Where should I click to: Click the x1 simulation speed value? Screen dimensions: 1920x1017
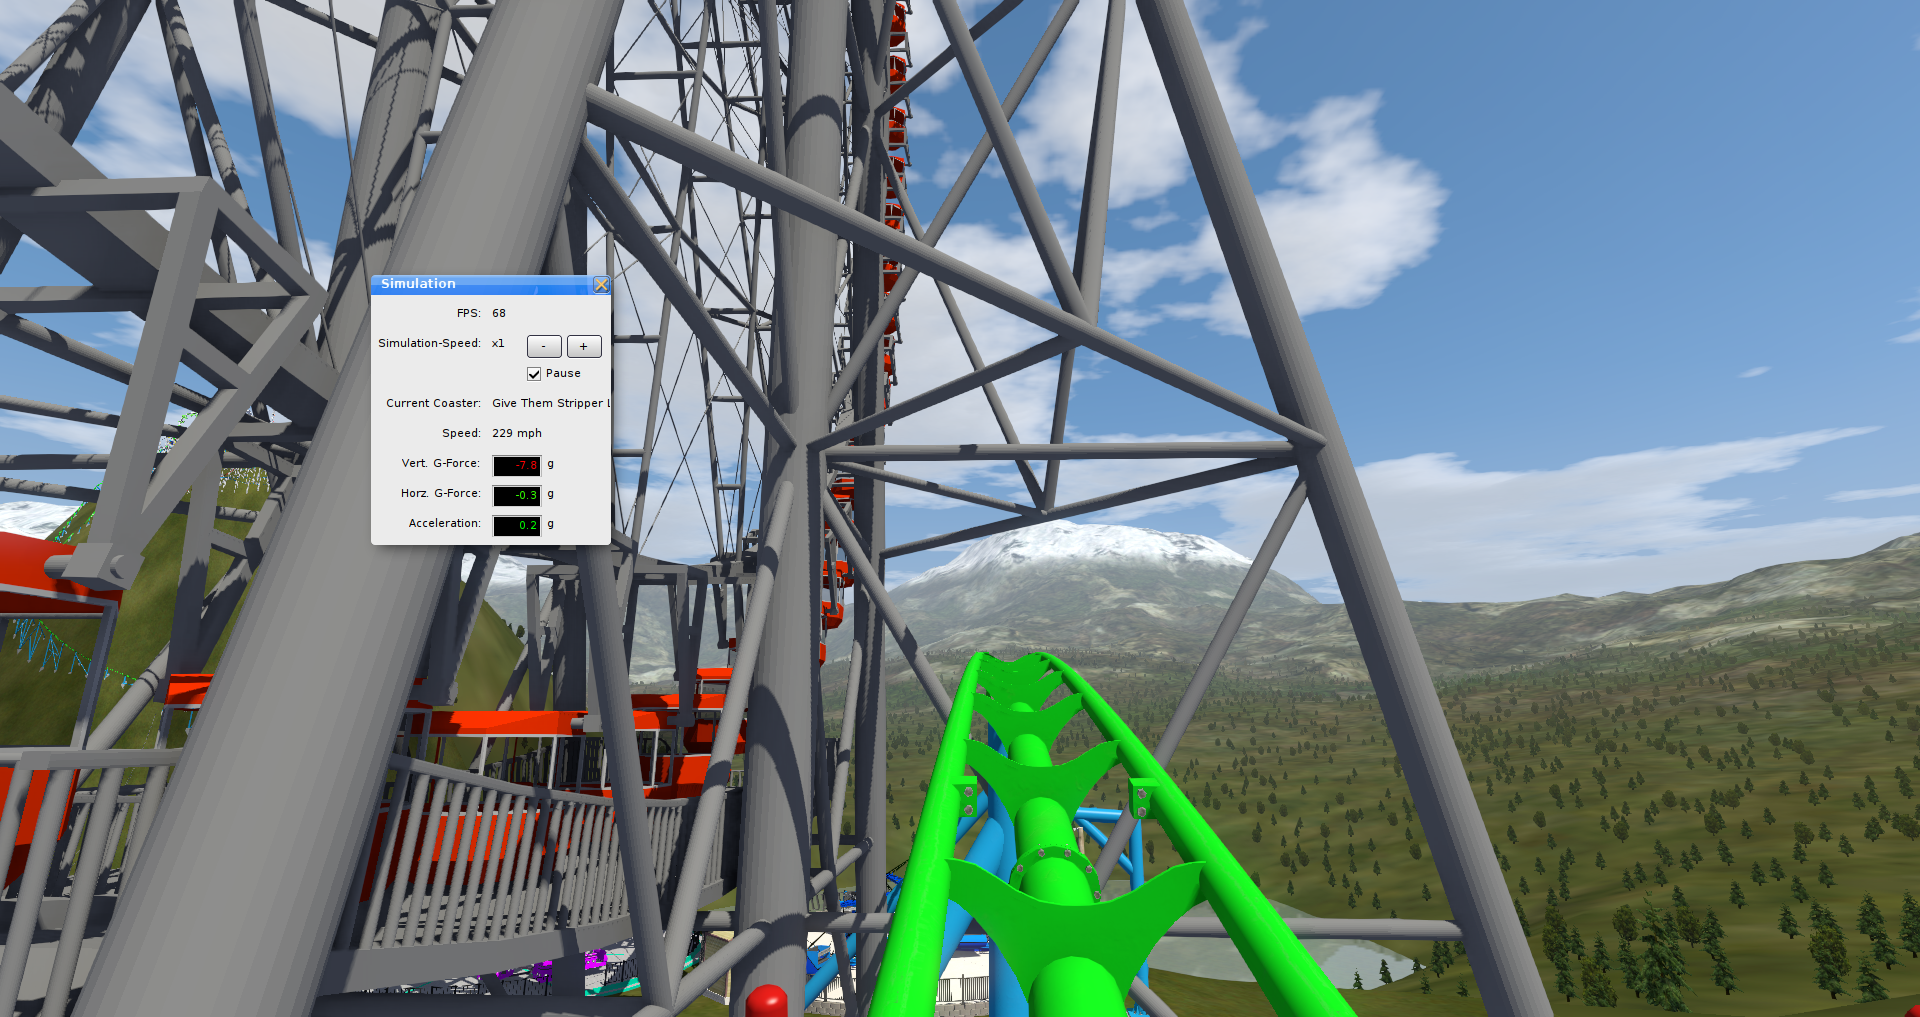(498, 343)
